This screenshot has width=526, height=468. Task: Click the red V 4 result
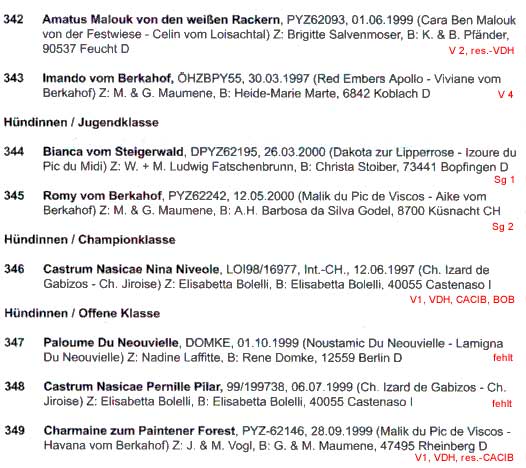[x=506, y=94]
